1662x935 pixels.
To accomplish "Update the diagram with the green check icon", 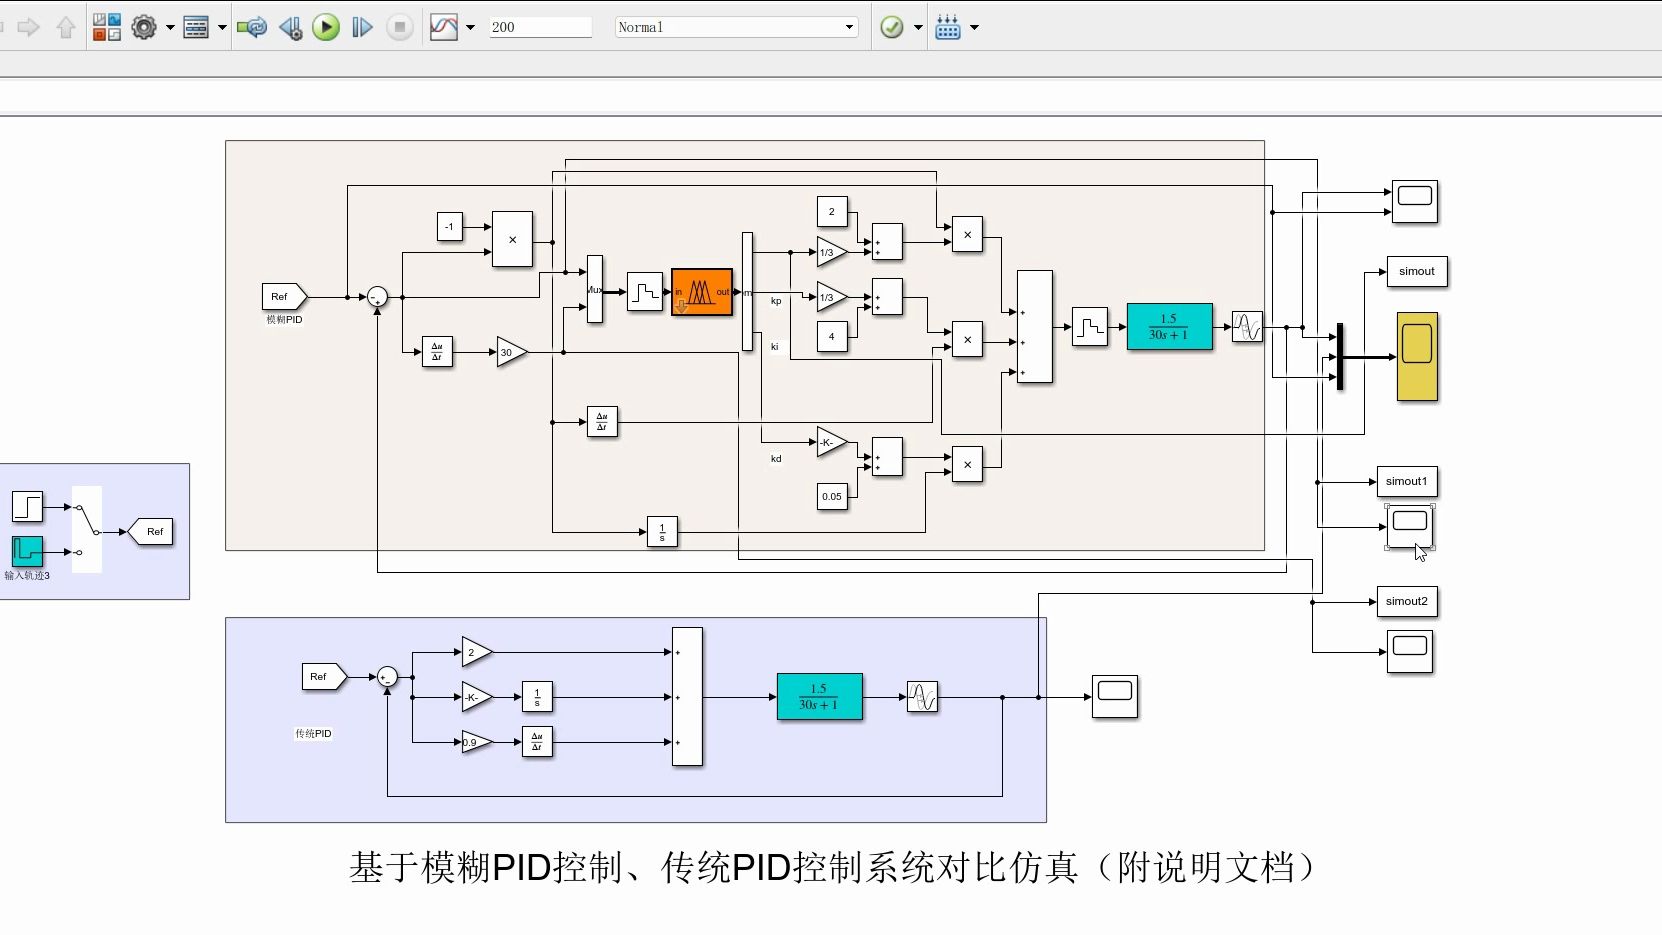I will click(891, 27).
